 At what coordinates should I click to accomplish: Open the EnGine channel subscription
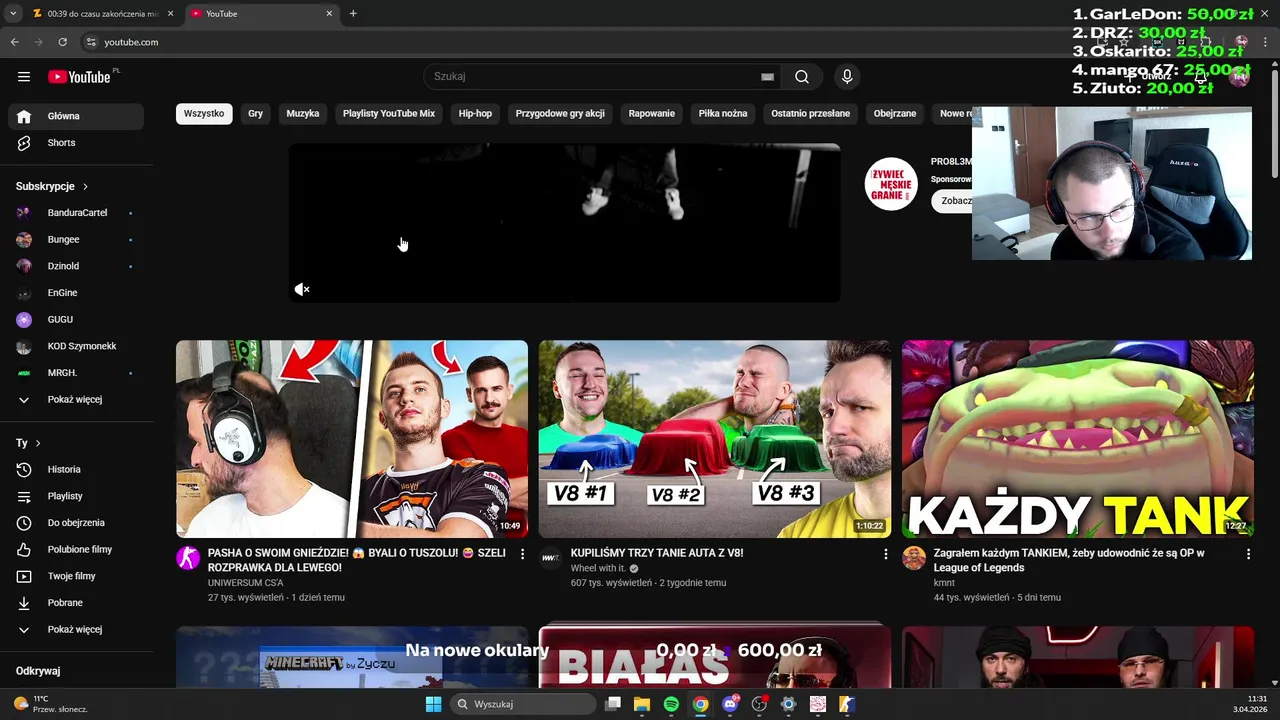[76, 293]
